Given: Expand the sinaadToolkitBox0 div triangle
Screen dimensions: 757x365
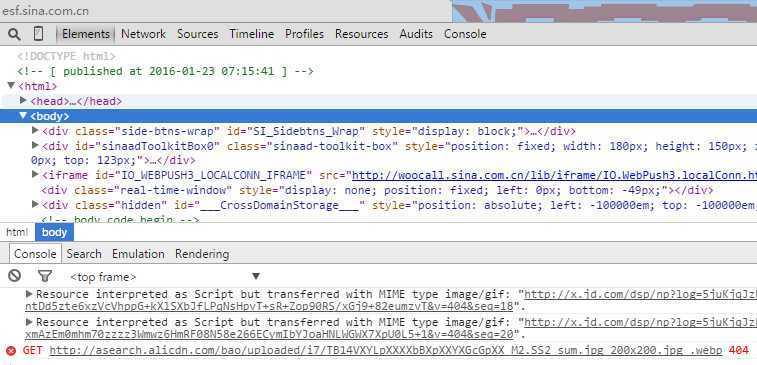Looking at the screenshot, I should (x=35, y=145).
